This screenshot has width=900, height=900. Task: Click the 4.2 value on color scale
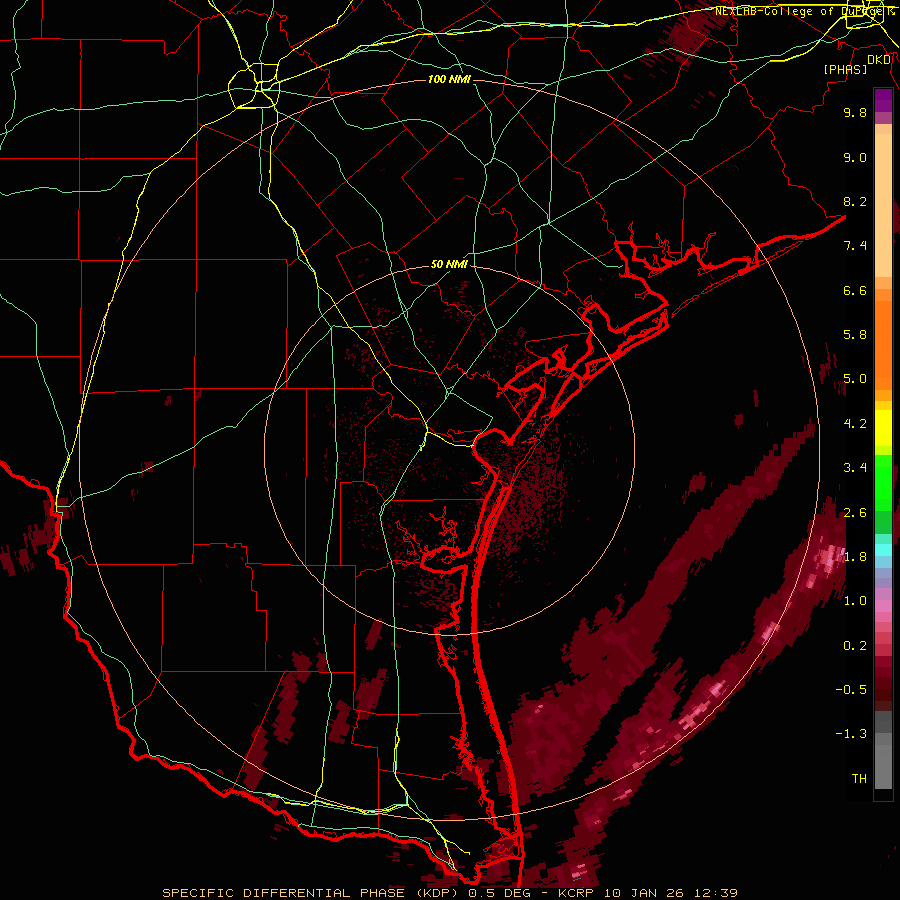[855, 424]
